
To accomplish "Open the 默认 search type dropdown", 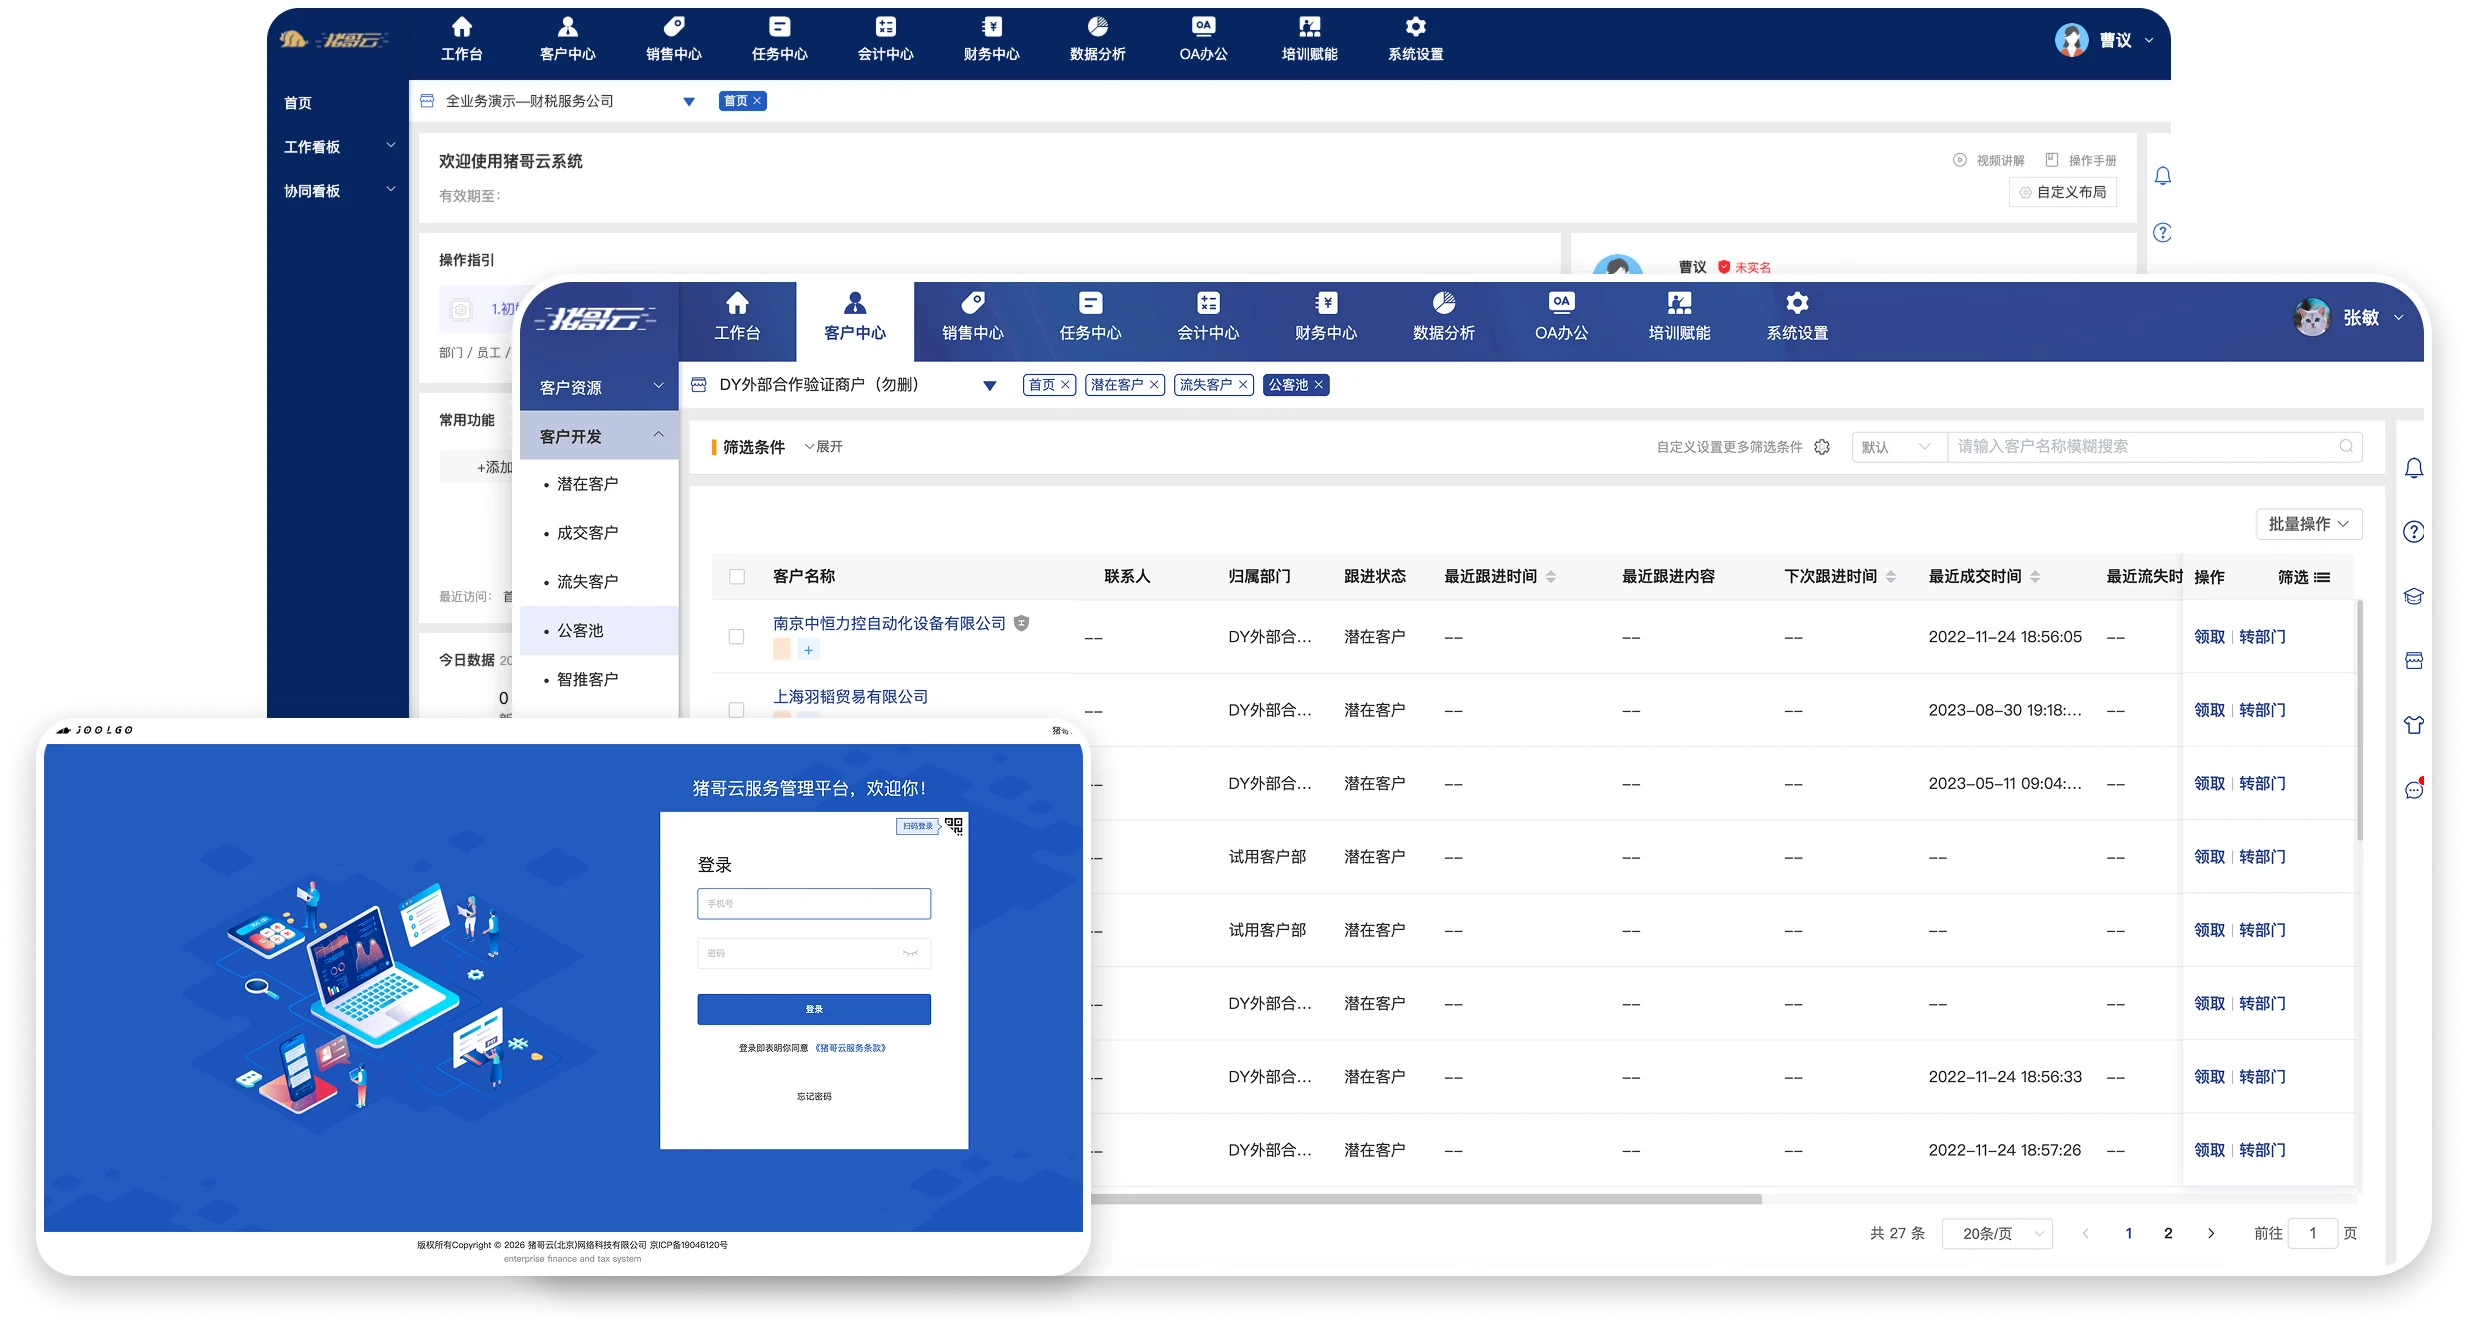I will pos(1899,447).
